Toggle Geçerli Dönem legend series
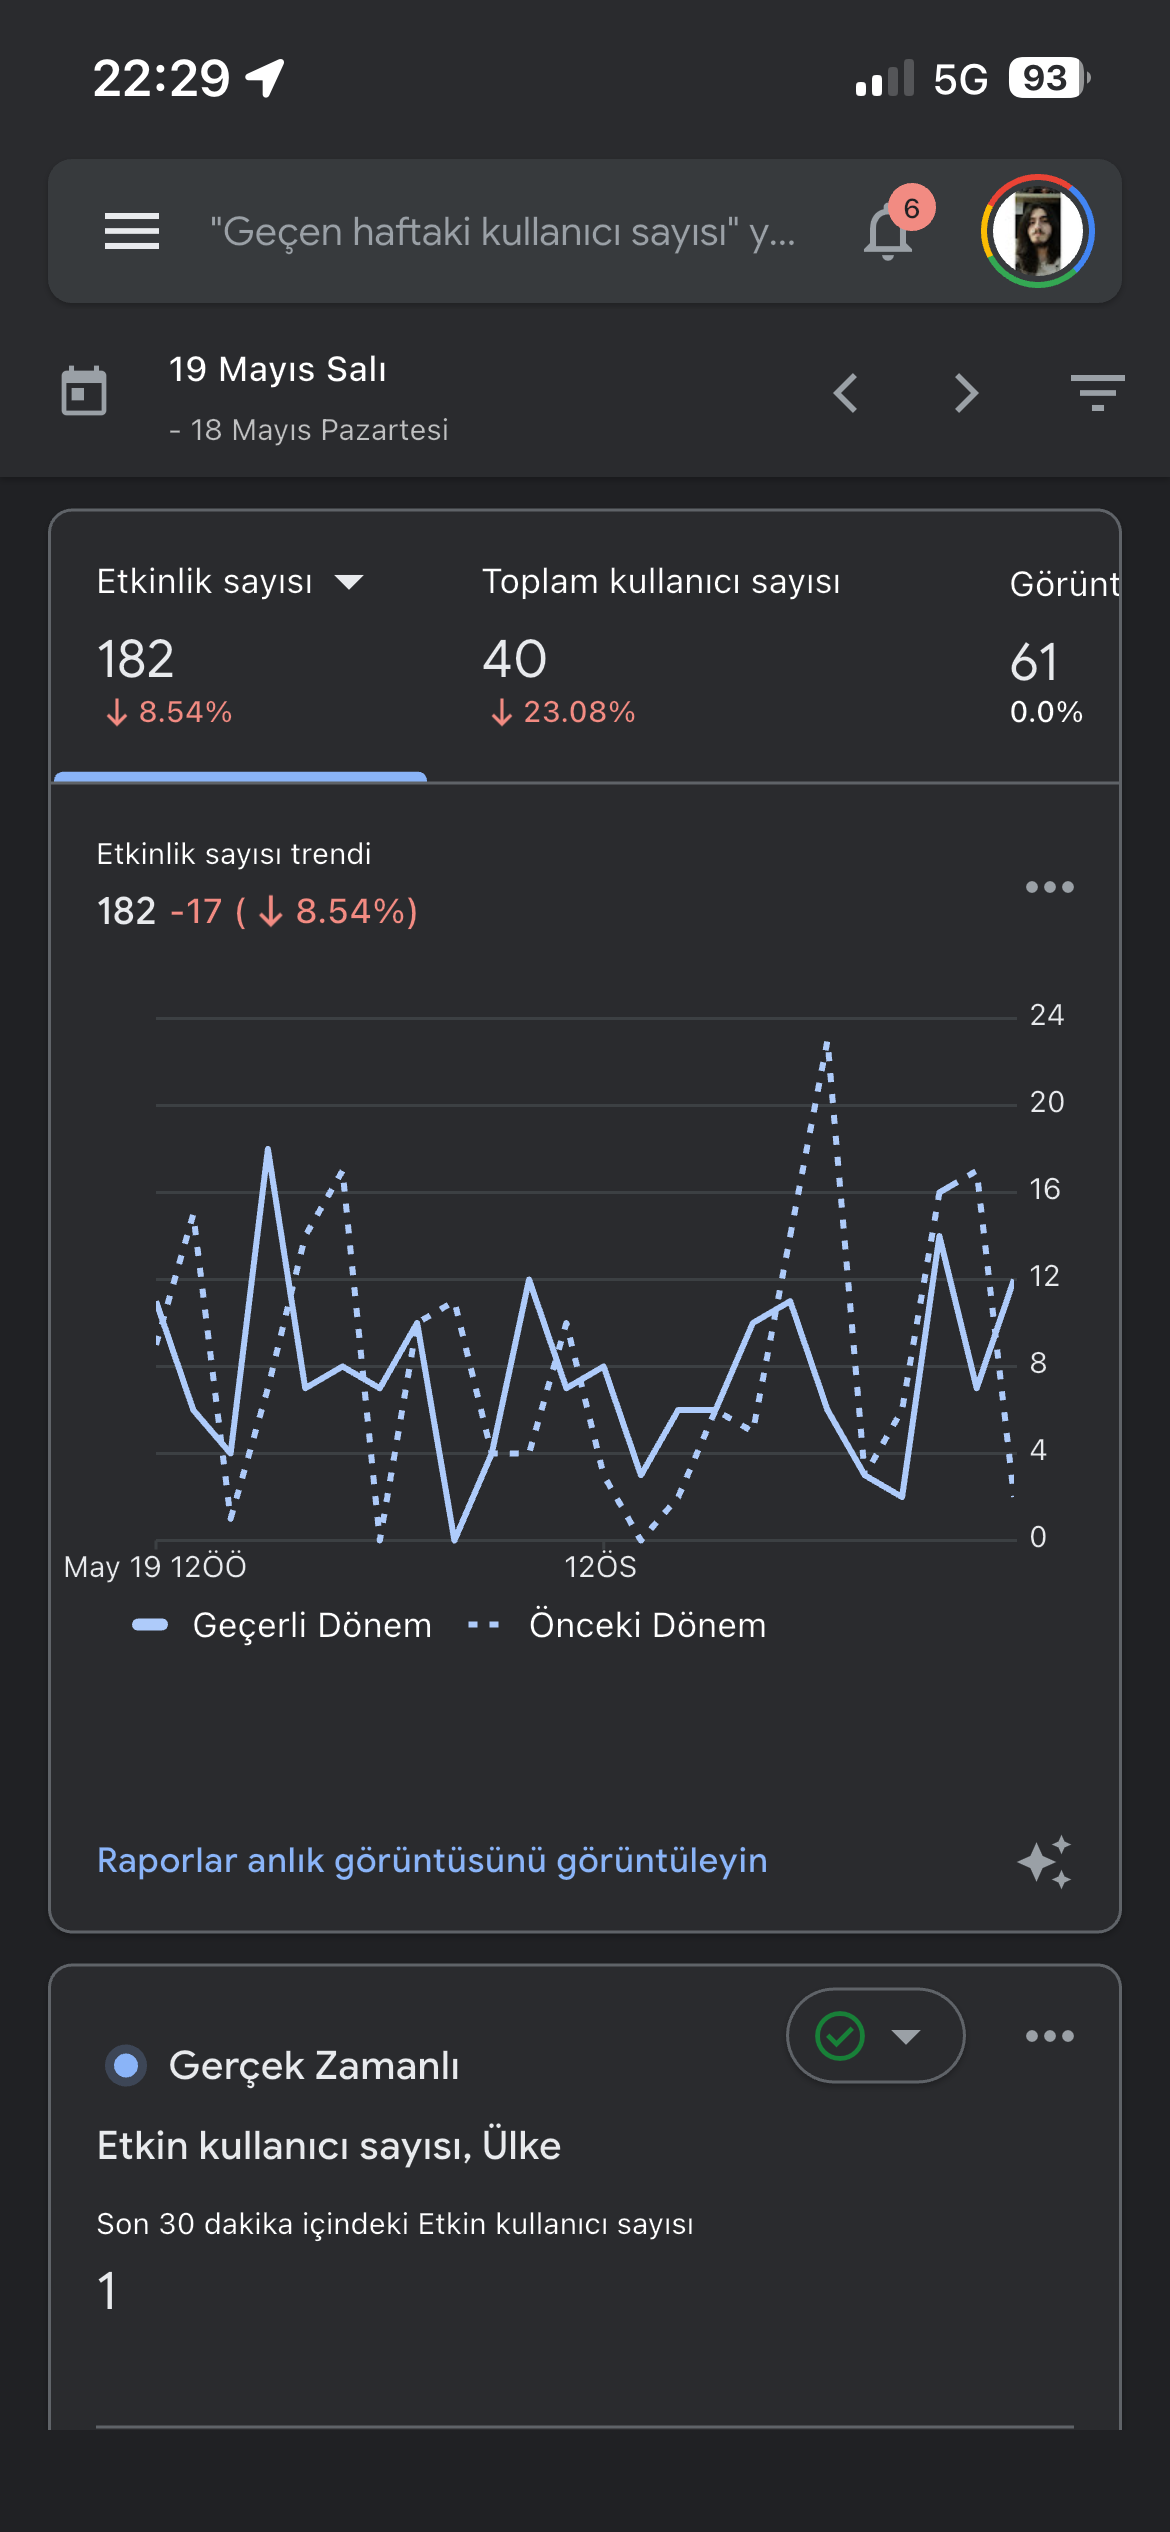Viewport: 1170px width, 2532px height. pos(282,1625)
